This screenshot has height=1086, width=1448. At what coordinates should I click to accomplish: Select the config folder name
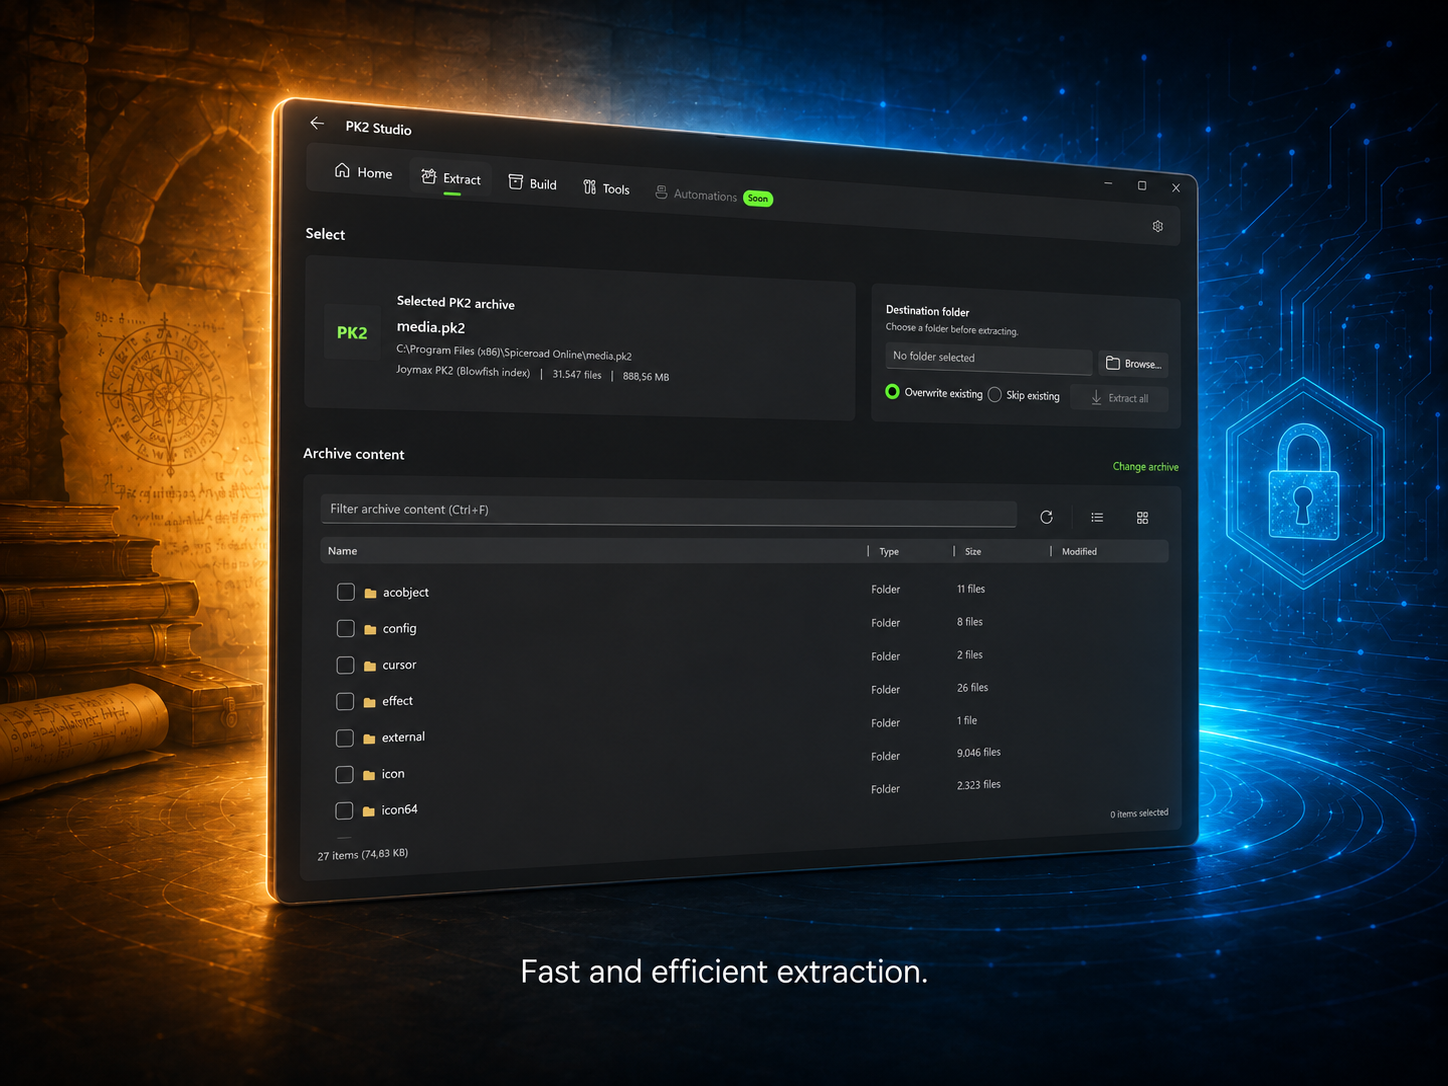[400, 628]
